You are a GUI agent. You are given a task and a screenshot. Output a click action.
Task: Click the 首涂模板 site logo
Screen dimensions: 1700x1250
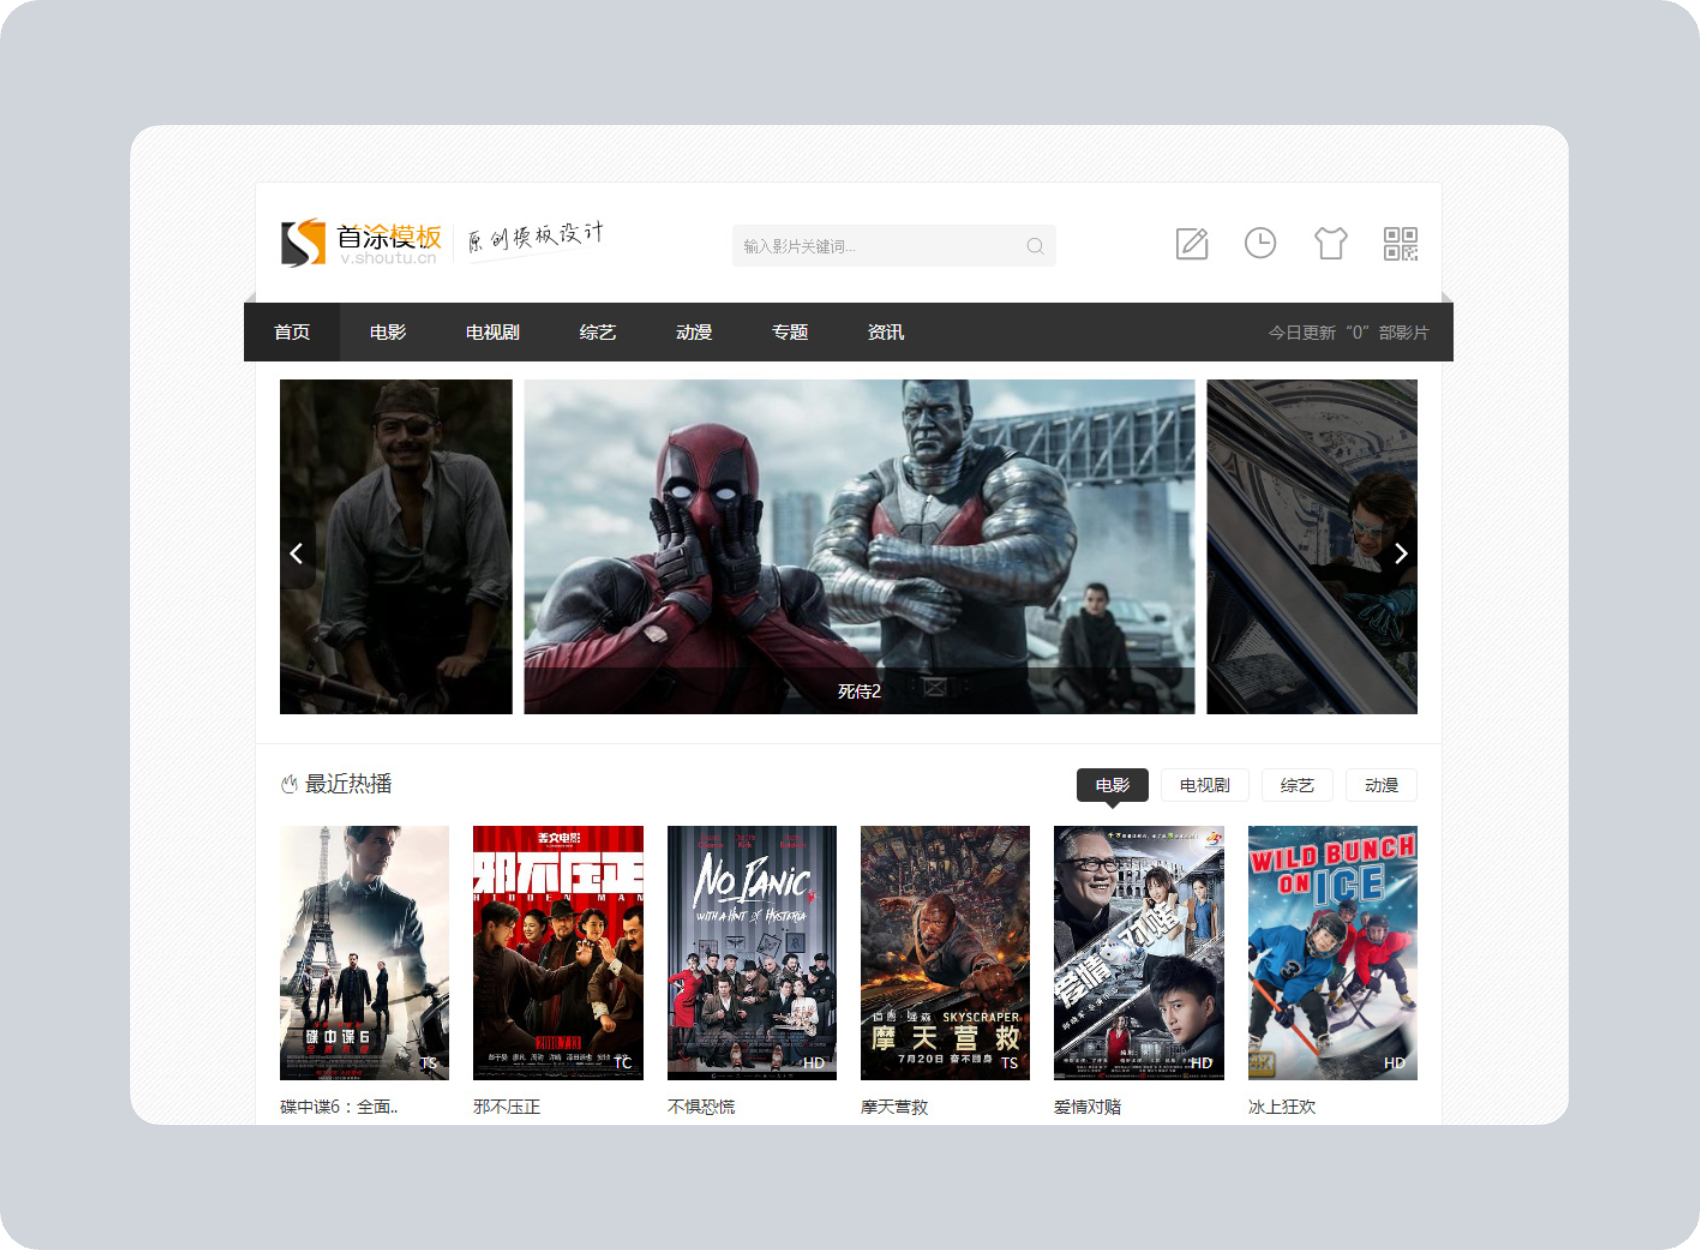click(x=360, y=243)
